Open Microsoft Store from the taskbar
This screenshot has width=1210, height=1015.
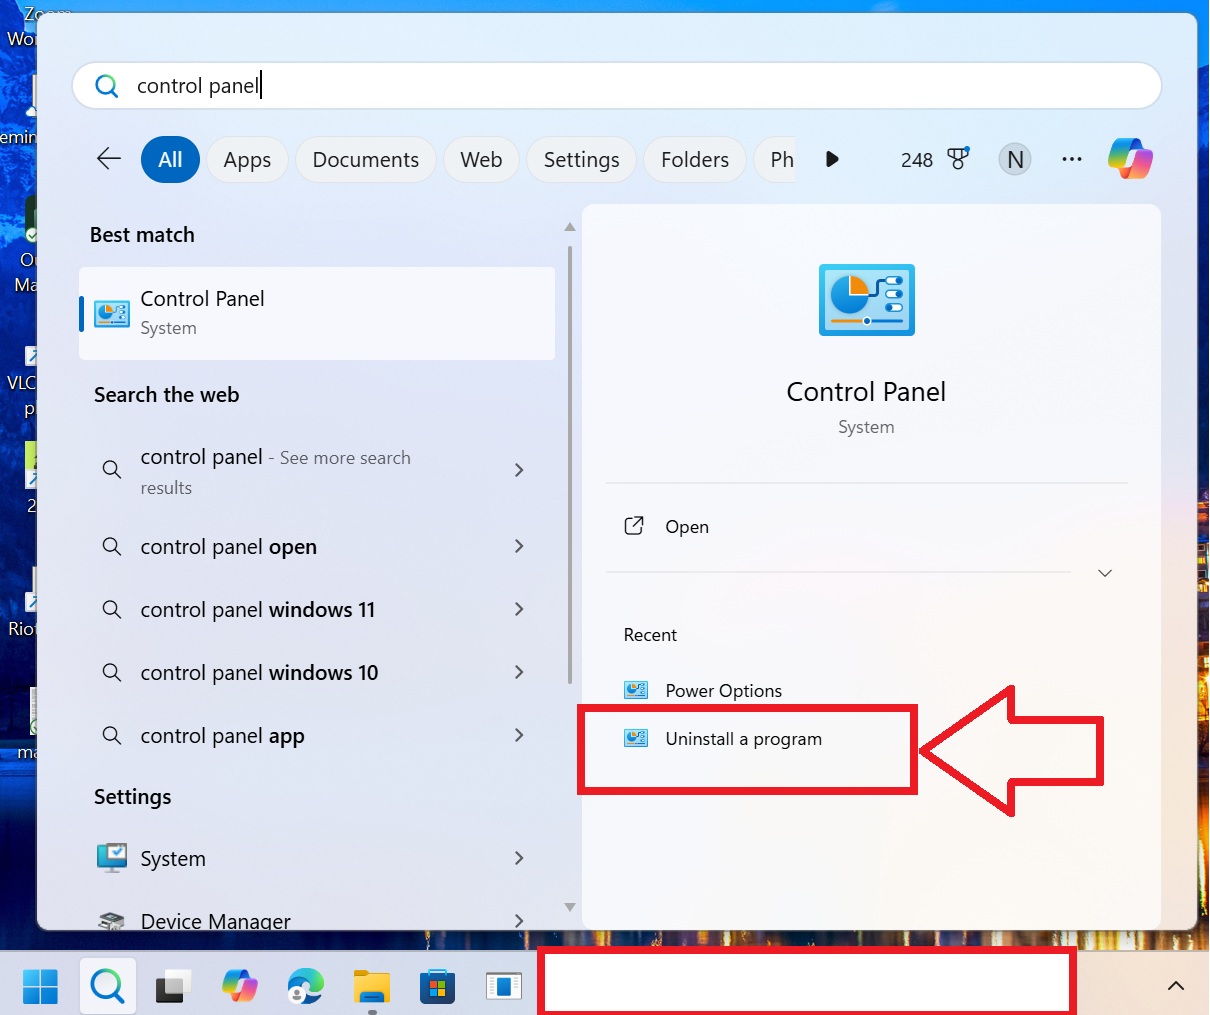437,987
